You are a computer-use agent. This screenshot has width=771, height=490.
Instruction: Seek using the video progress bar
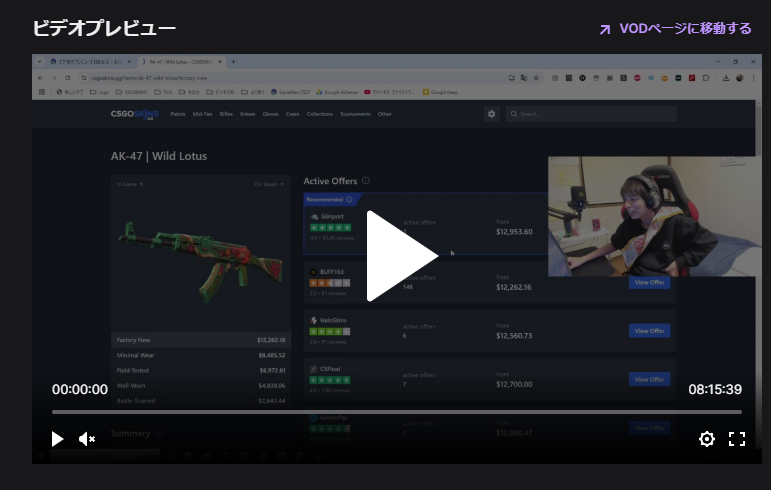(x=397, y=412)
